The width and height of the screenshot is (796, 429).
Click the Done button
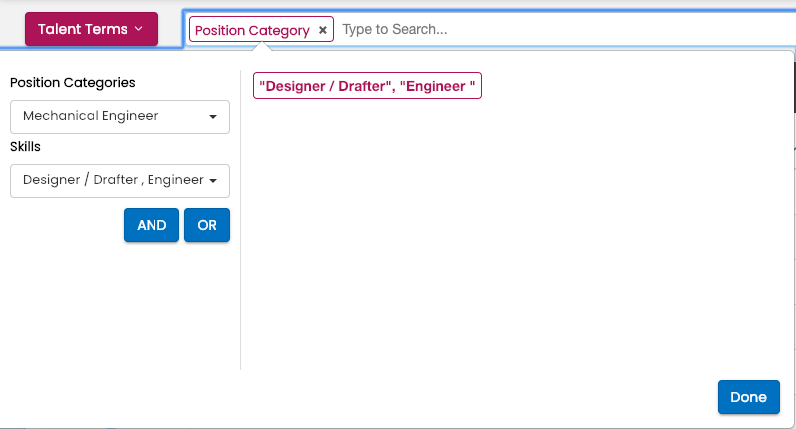coord(748,397)
